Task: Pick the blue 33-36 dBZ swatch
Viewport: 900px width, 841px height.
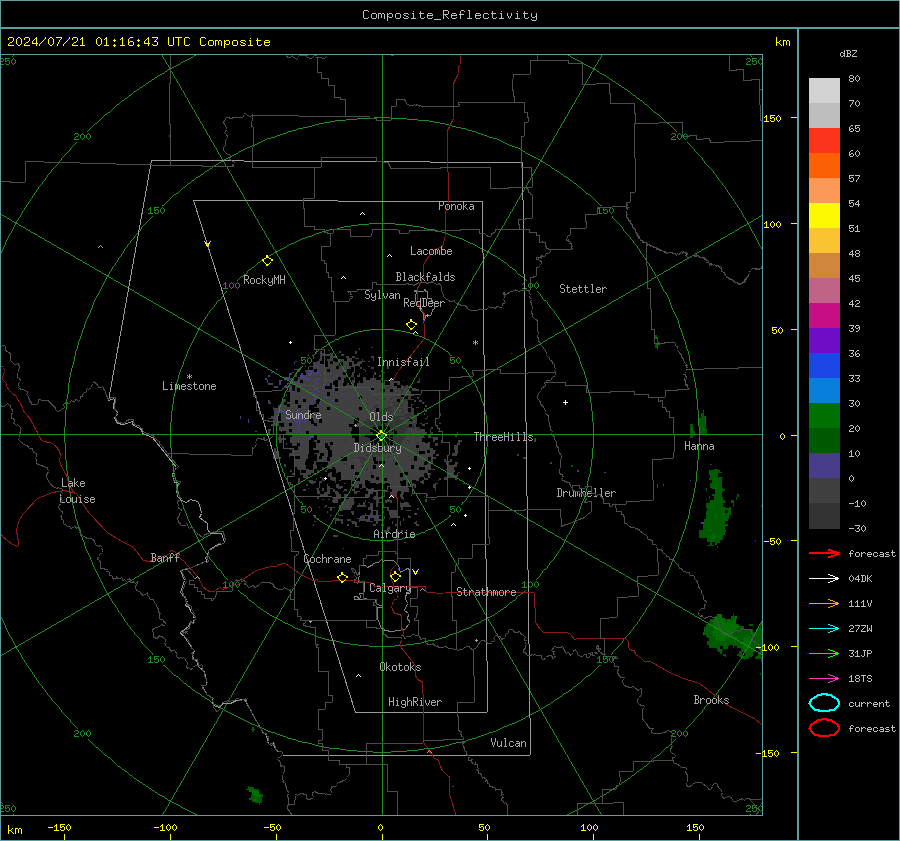Action: (x=824, y=366)
